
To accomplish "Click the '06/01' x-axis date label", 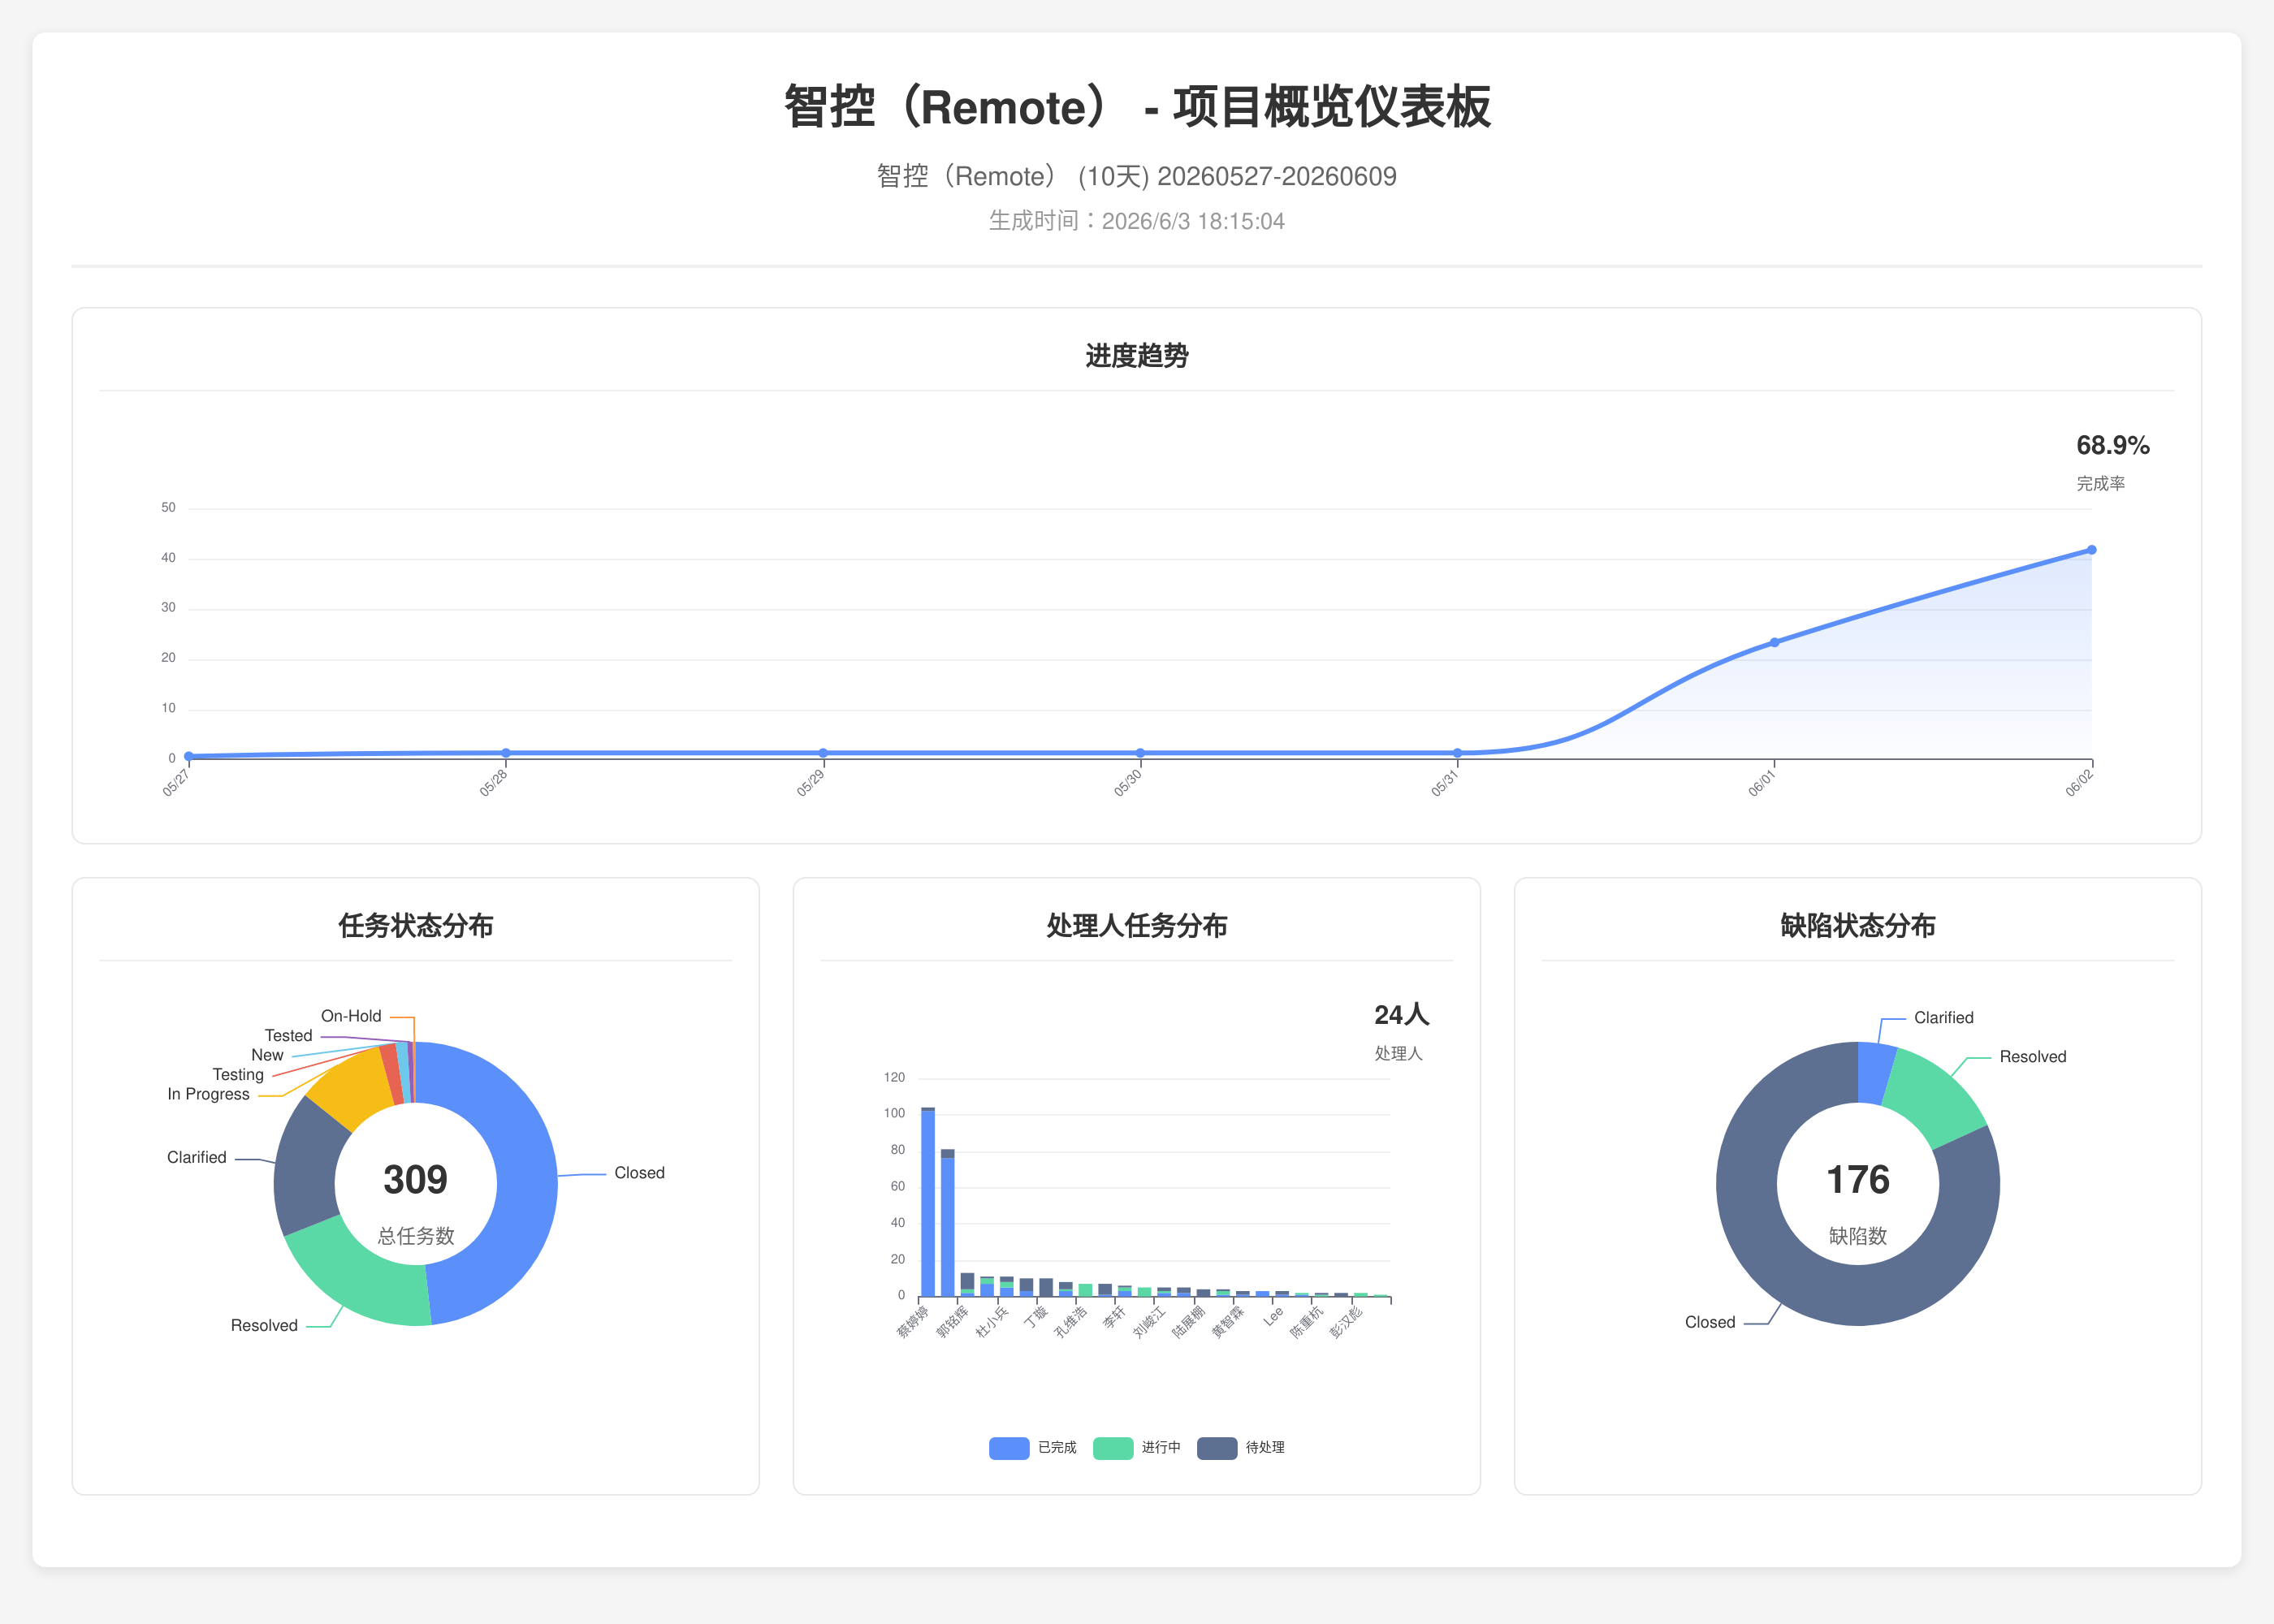I will coord(1761,782).
